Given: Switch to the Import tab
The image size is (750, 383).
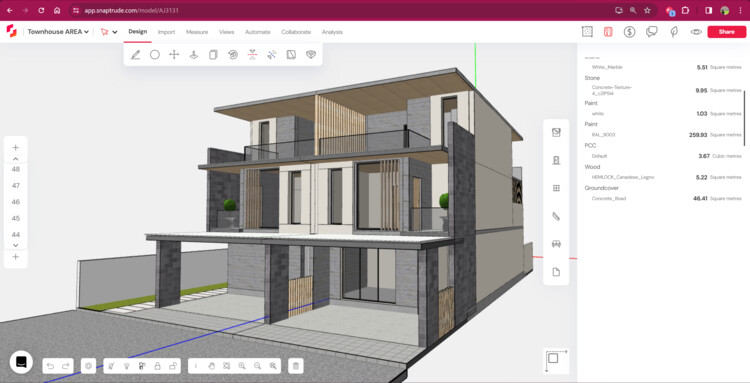Looking at the screenshot, I should click(x=166, y=32).
